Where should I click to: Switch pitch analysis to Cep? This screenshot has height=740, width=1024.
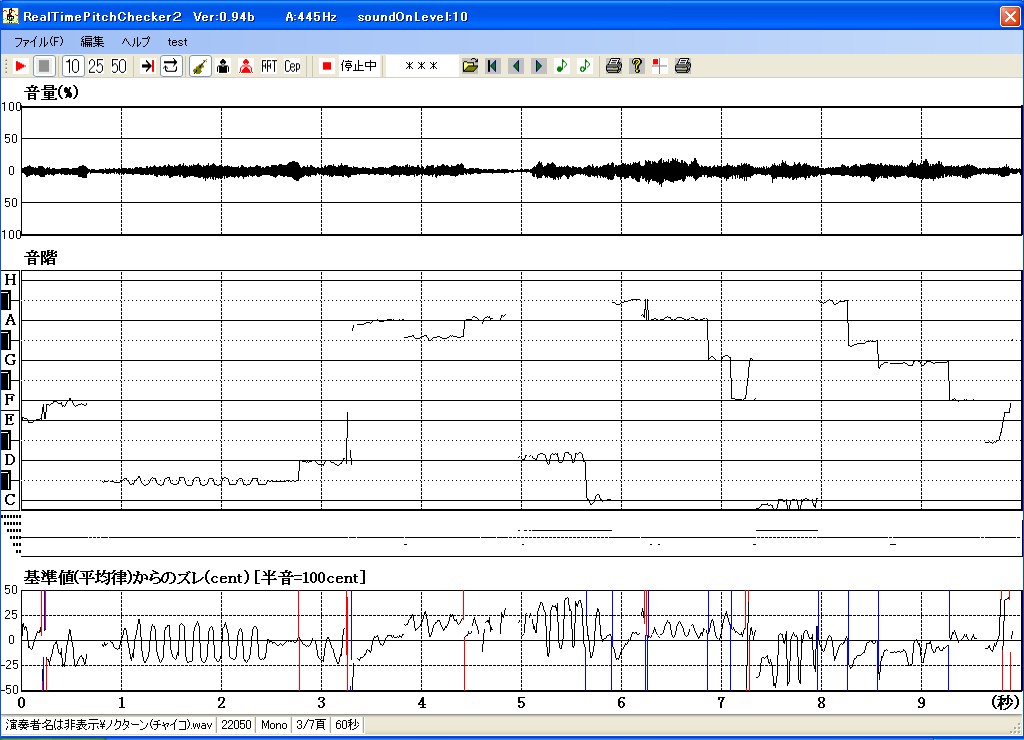(292, 66)
